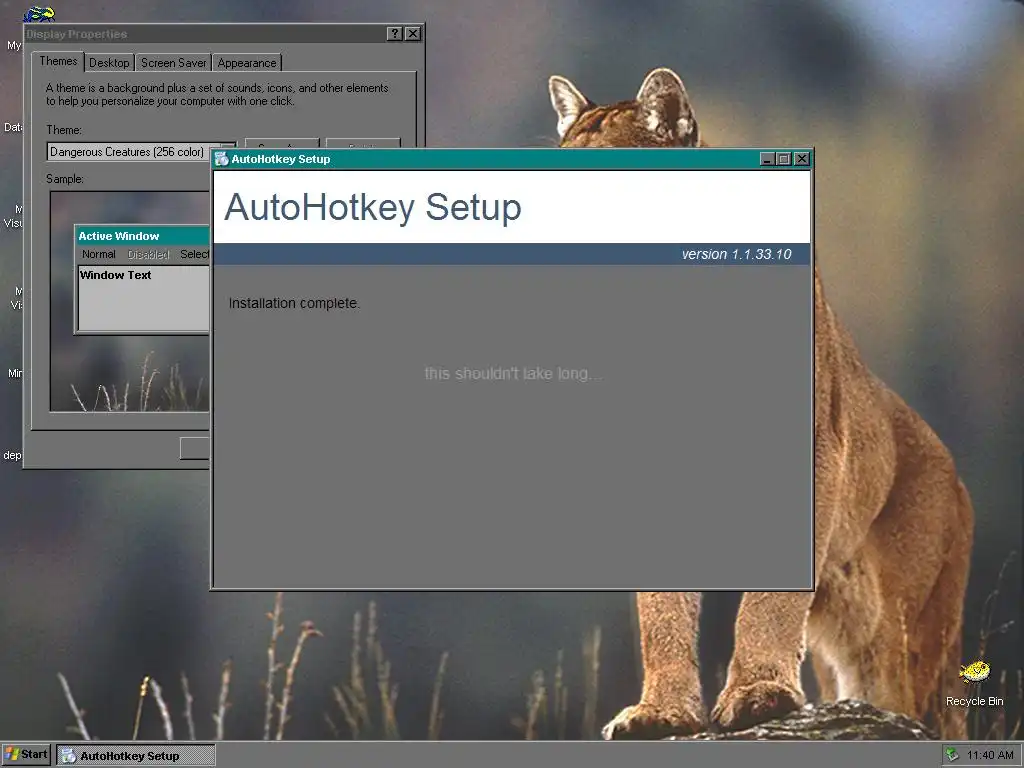Switch to the Desktop tab
Image resolution: width=1024 pixels, height=768 pixels.
tap(109, 63)
